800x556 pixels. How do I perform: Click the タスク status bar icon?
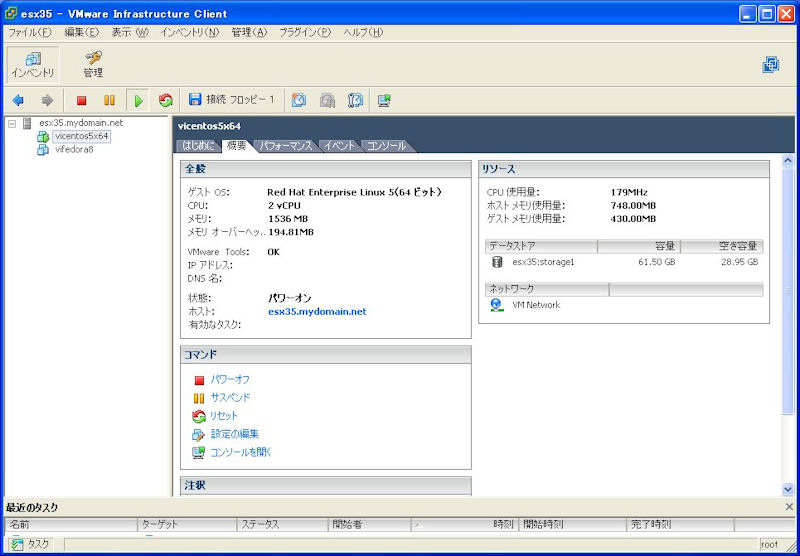(17, 544)
